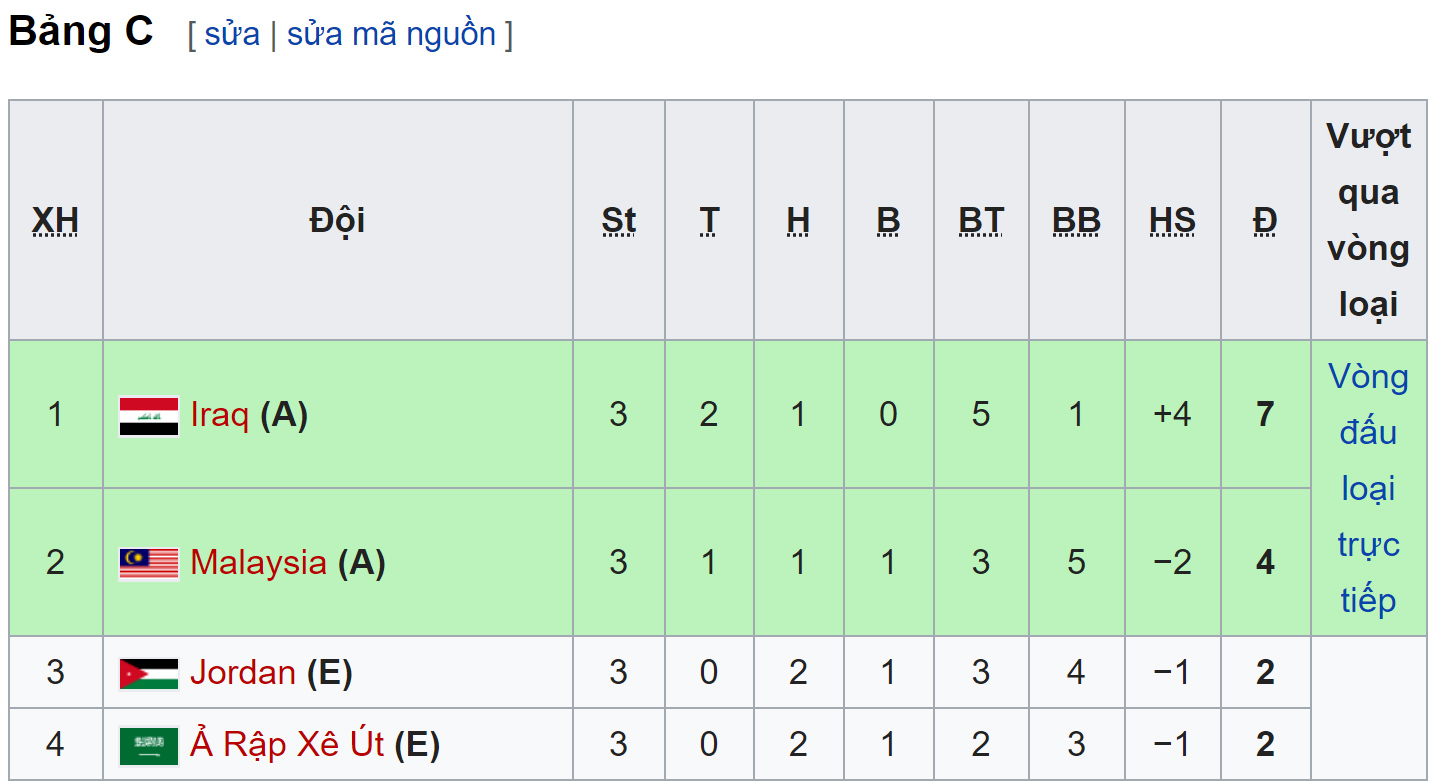Click the BB column header abbreviation
1434x783 pixels.
tap(1076, 220)
